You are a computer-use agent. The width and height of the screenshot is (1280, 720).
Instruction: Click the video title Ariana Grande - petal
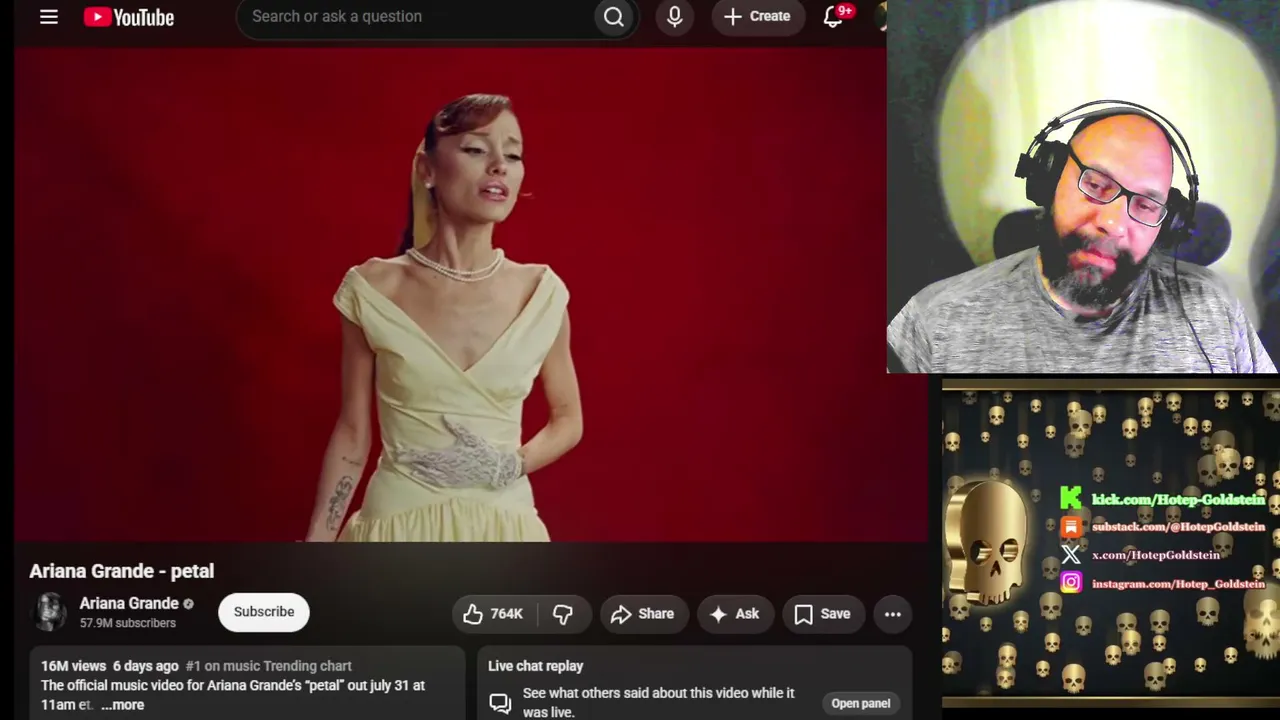coord(122,571)
